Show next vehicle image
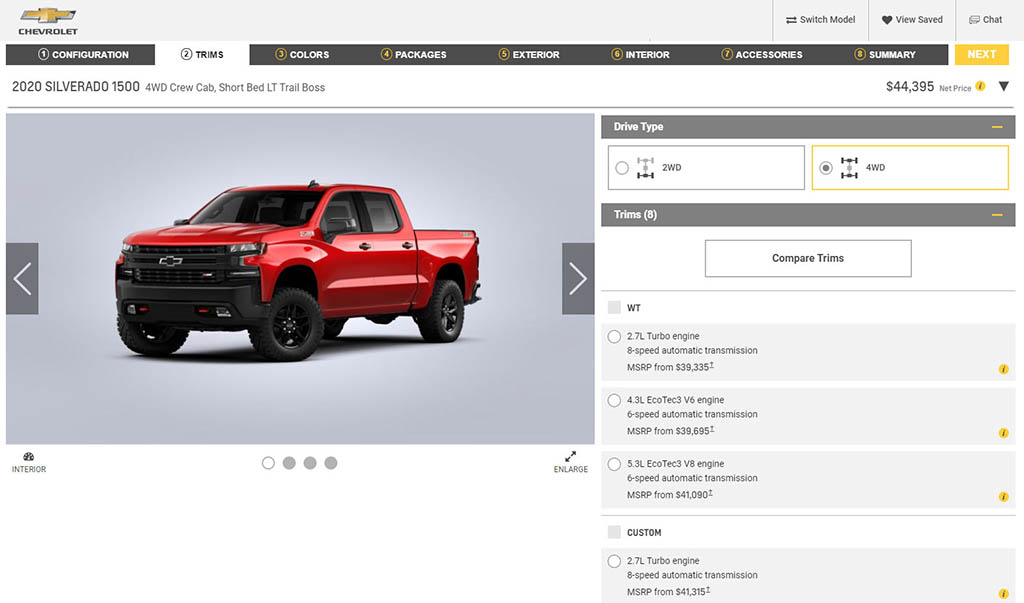This screenshot has height=603, width=1024. (578, 279)
